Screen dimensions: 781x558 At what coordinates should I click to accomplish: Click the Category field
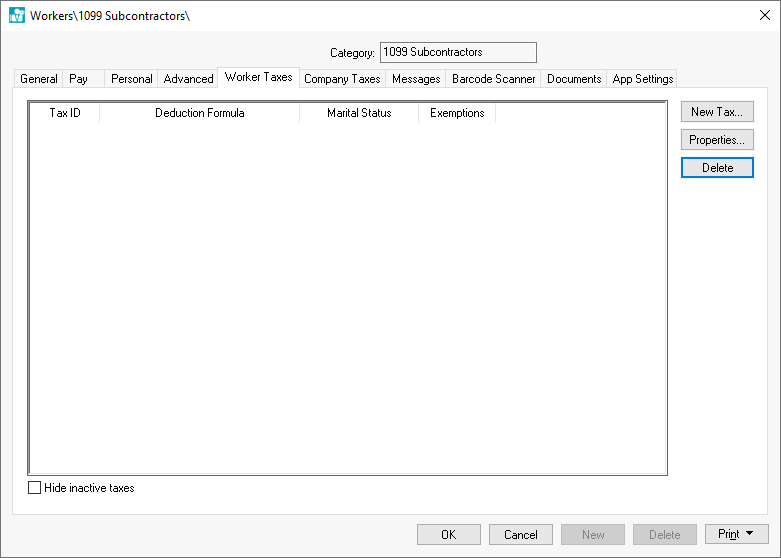click(458, 52)
